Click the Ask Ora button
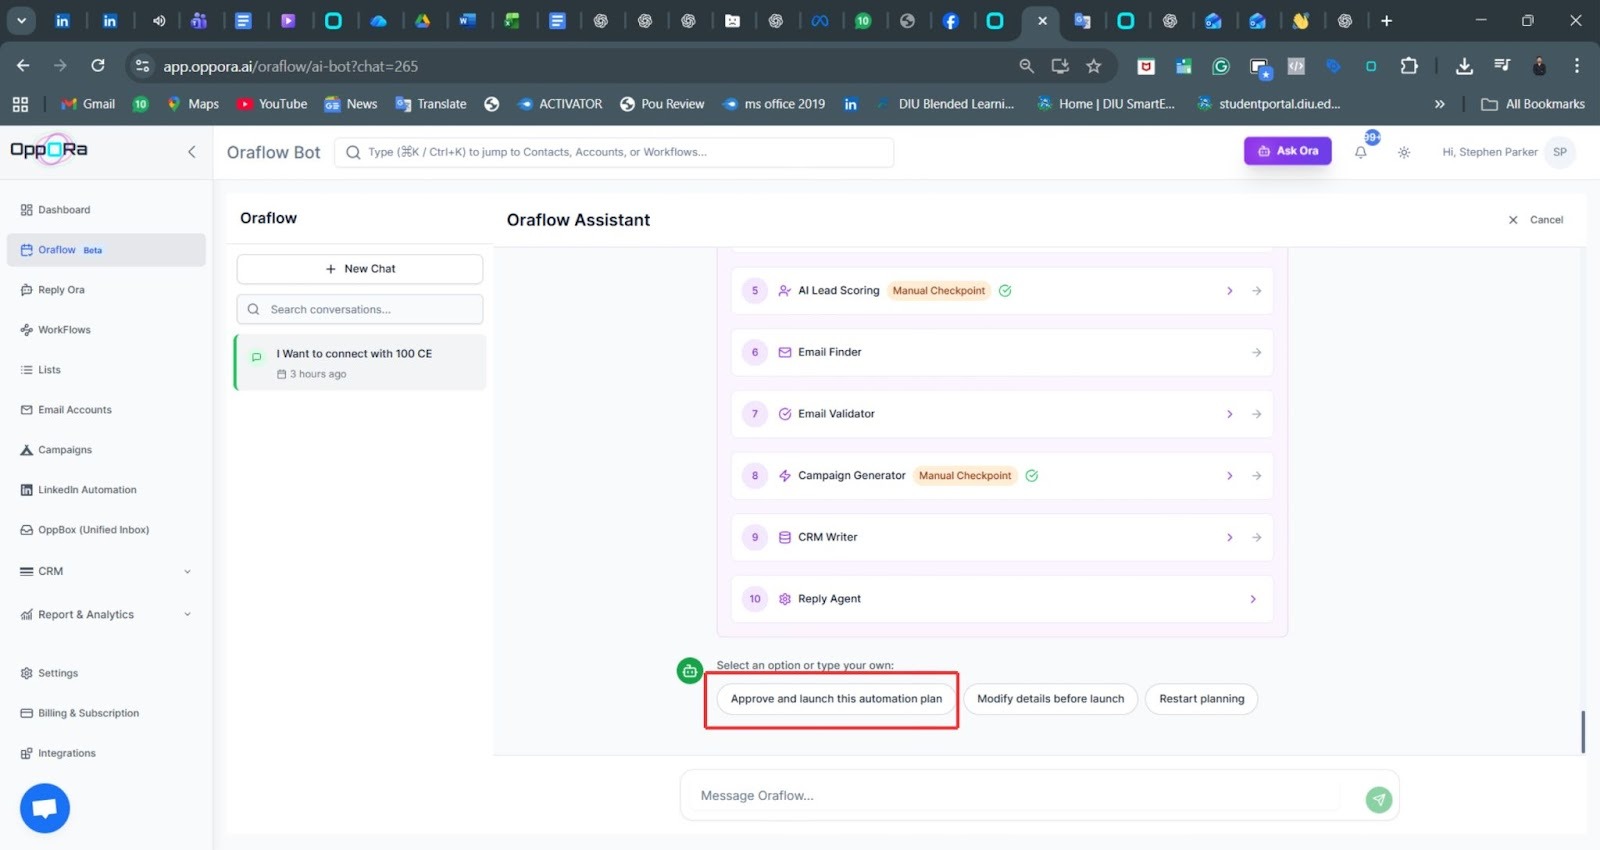The image size is (1600, 850). (1287, 151)
